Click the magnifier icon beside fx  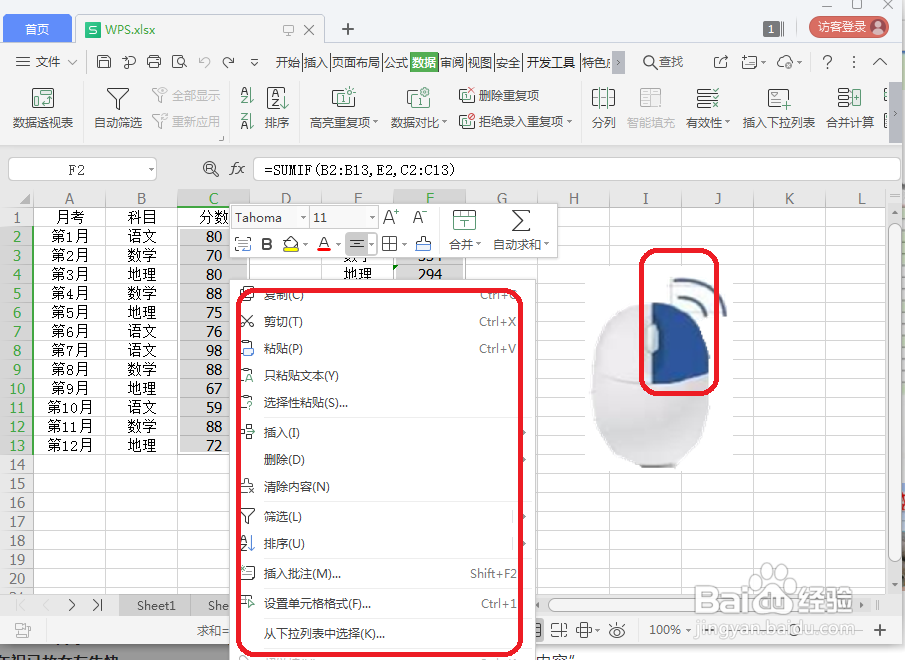pos(211,169)
